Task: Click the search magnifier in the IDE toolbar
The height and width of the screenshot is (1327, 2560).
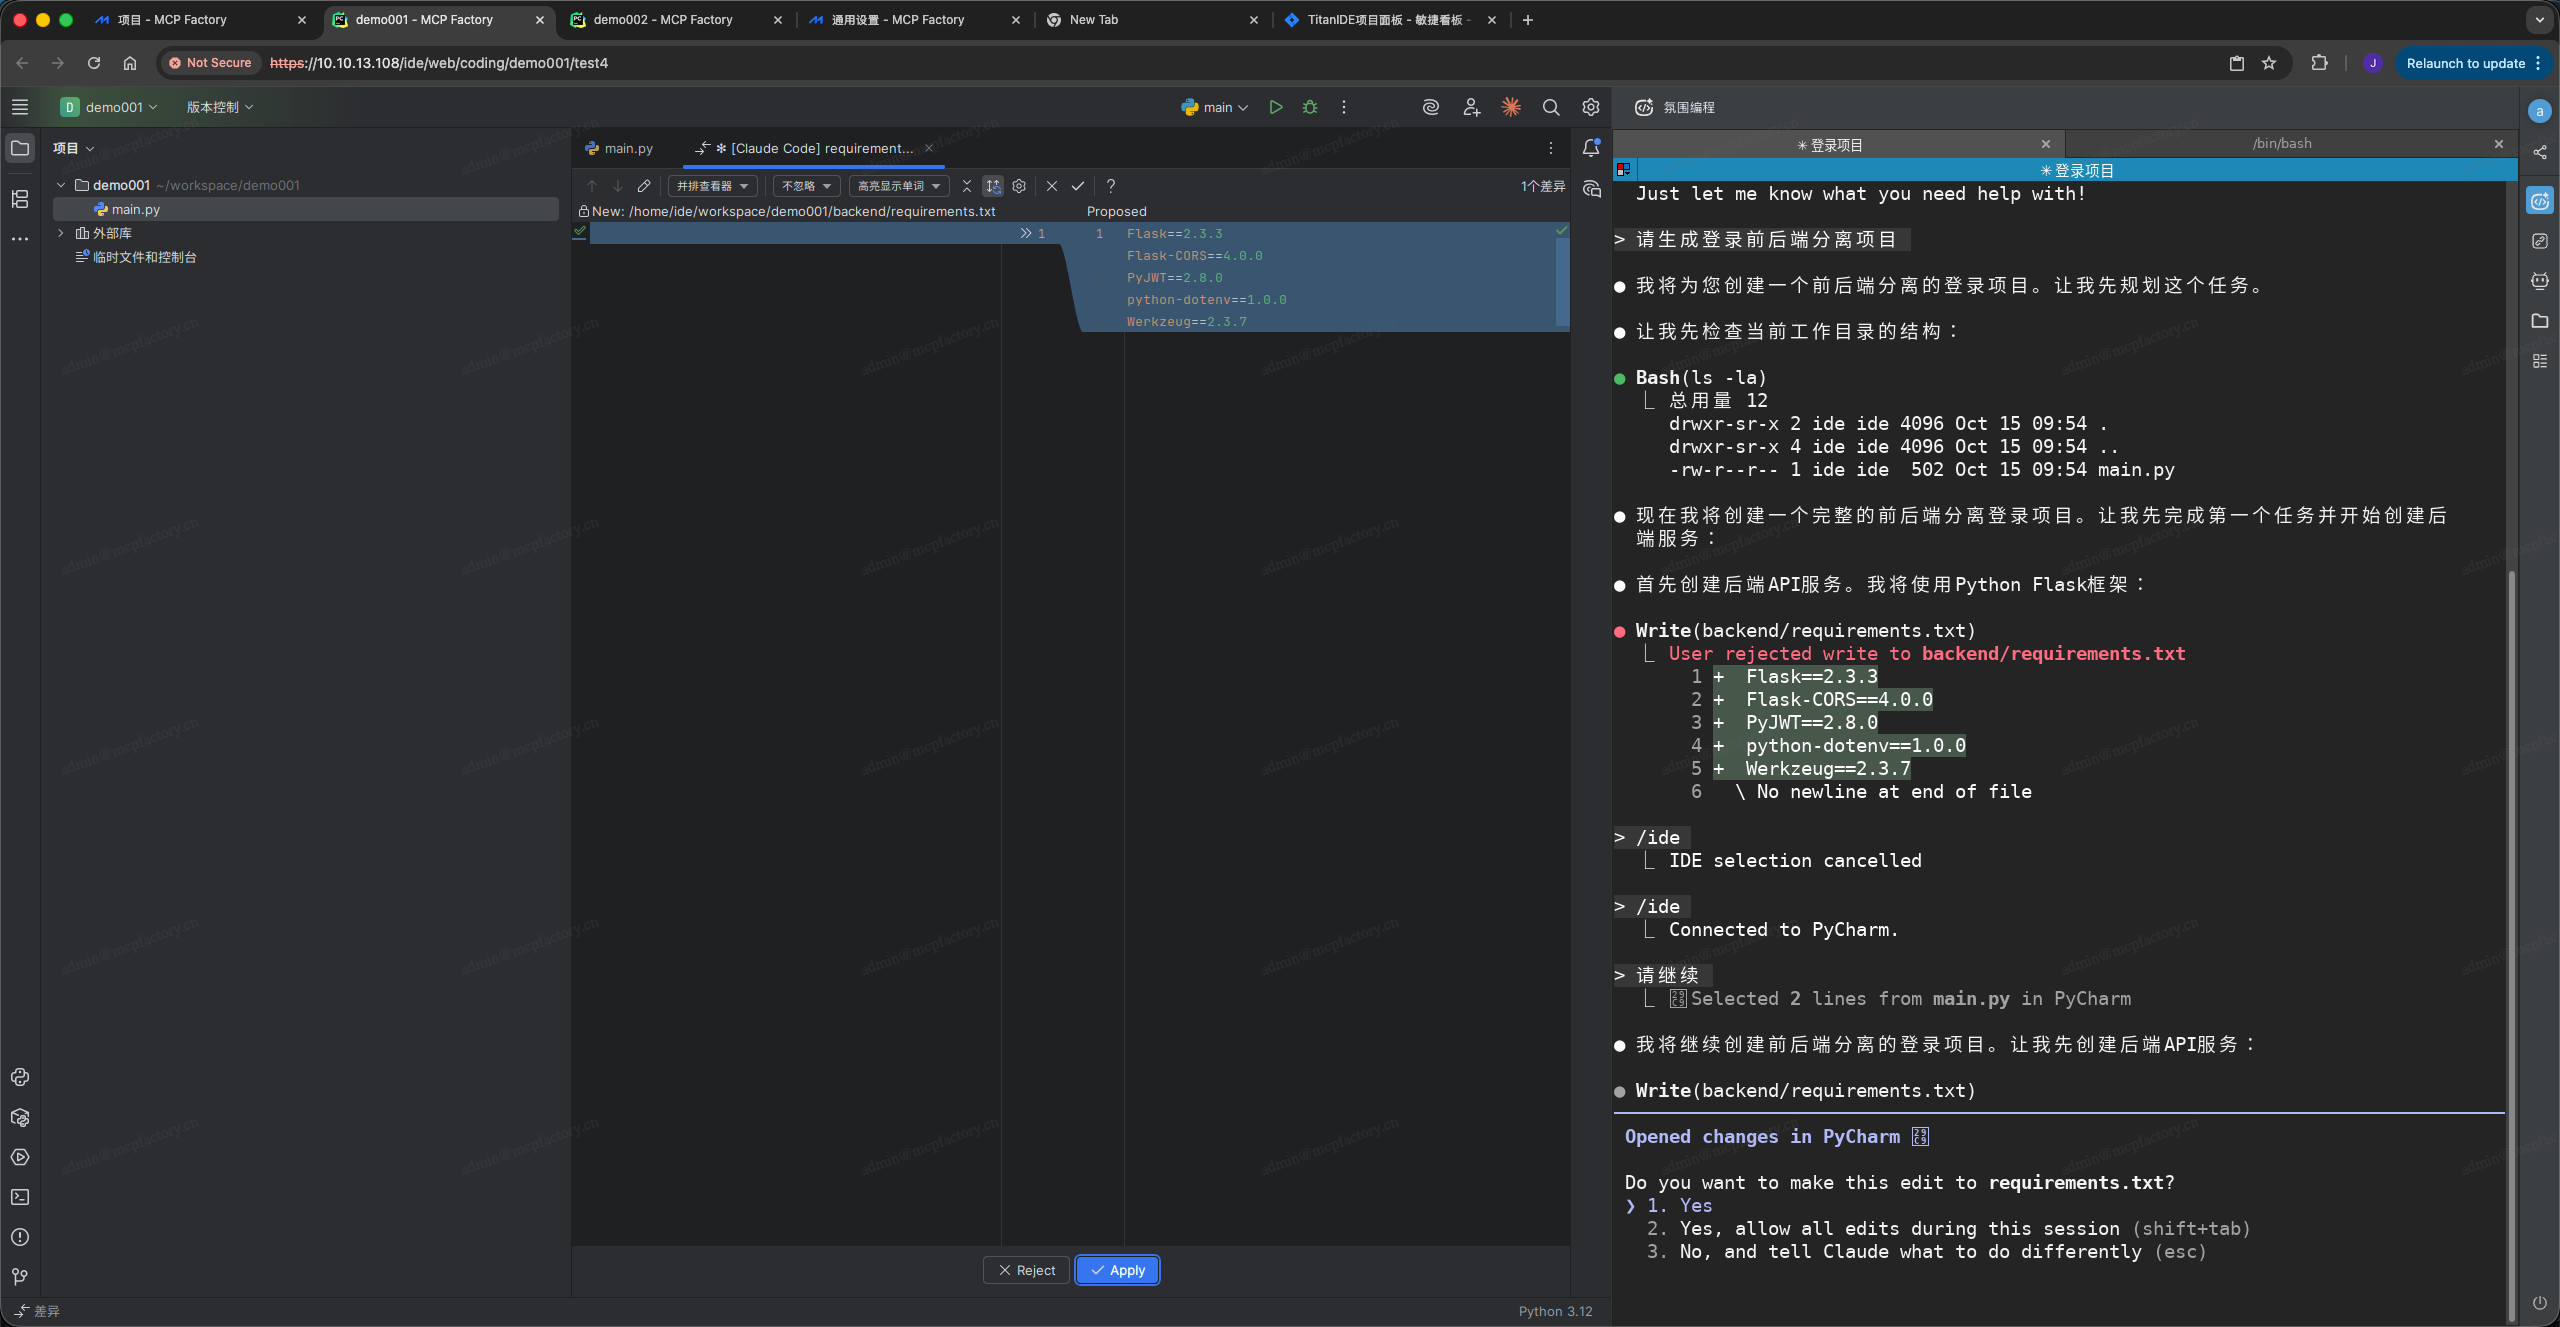Action: pyautogui.click(x=1551, y=107)
